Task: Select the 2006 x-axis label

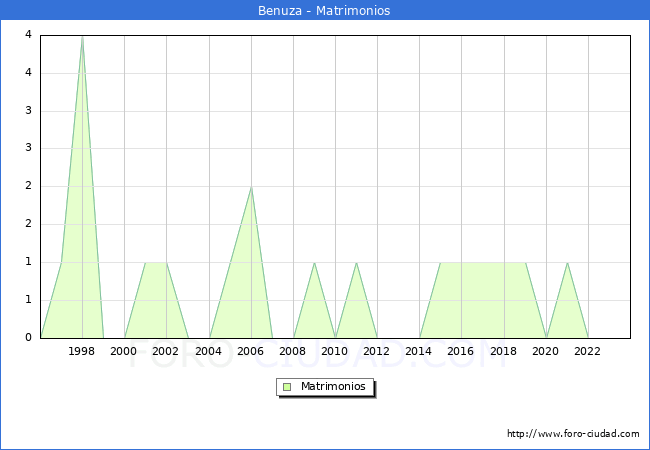Action: (251, 351)
